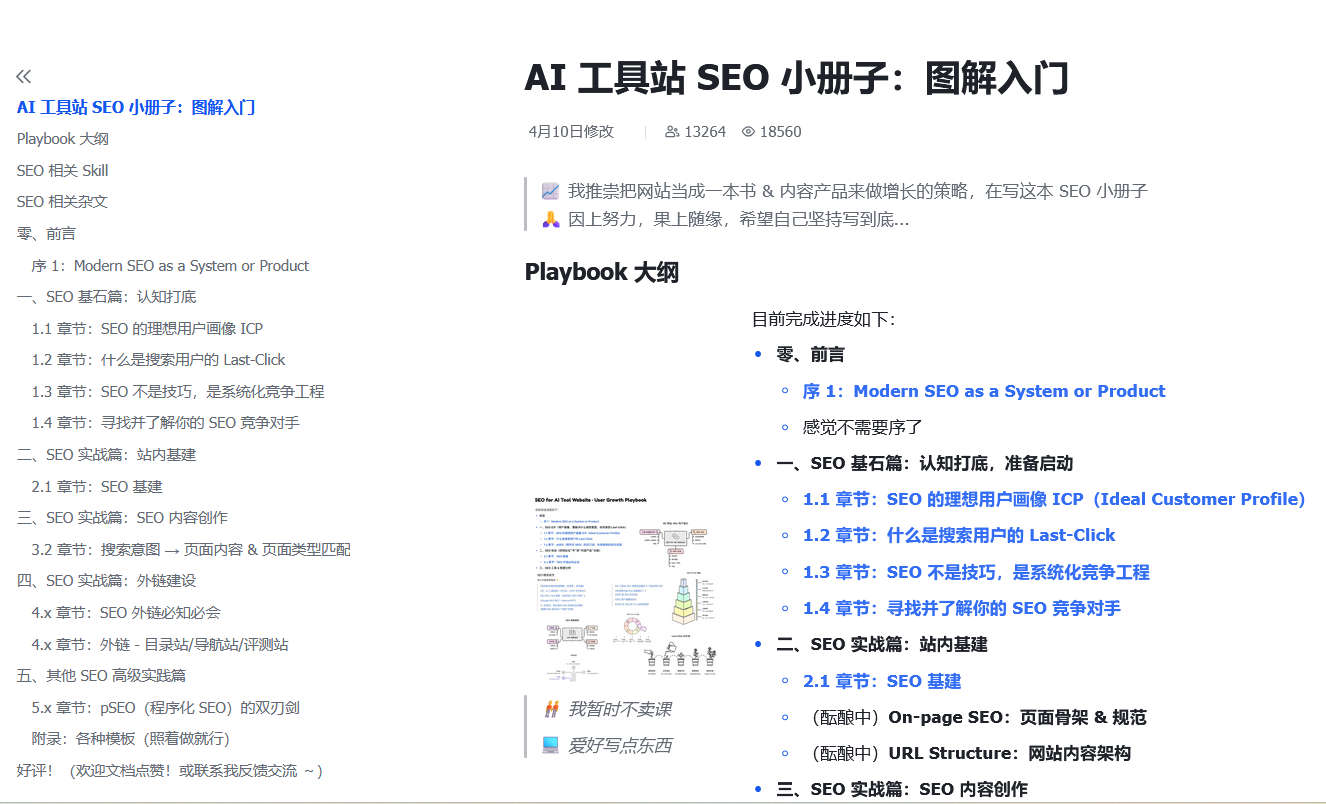Open sidebar 3.2 章节:搜索意图 entry
The width and height of the screenshot is (1326, 804).
[191, 549]
